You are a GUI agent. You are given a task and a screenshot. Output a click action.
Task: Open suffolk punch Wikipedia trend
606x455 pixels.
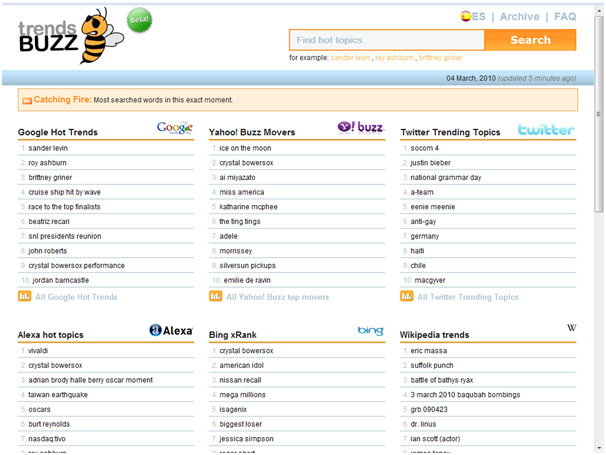coord(432,365)
